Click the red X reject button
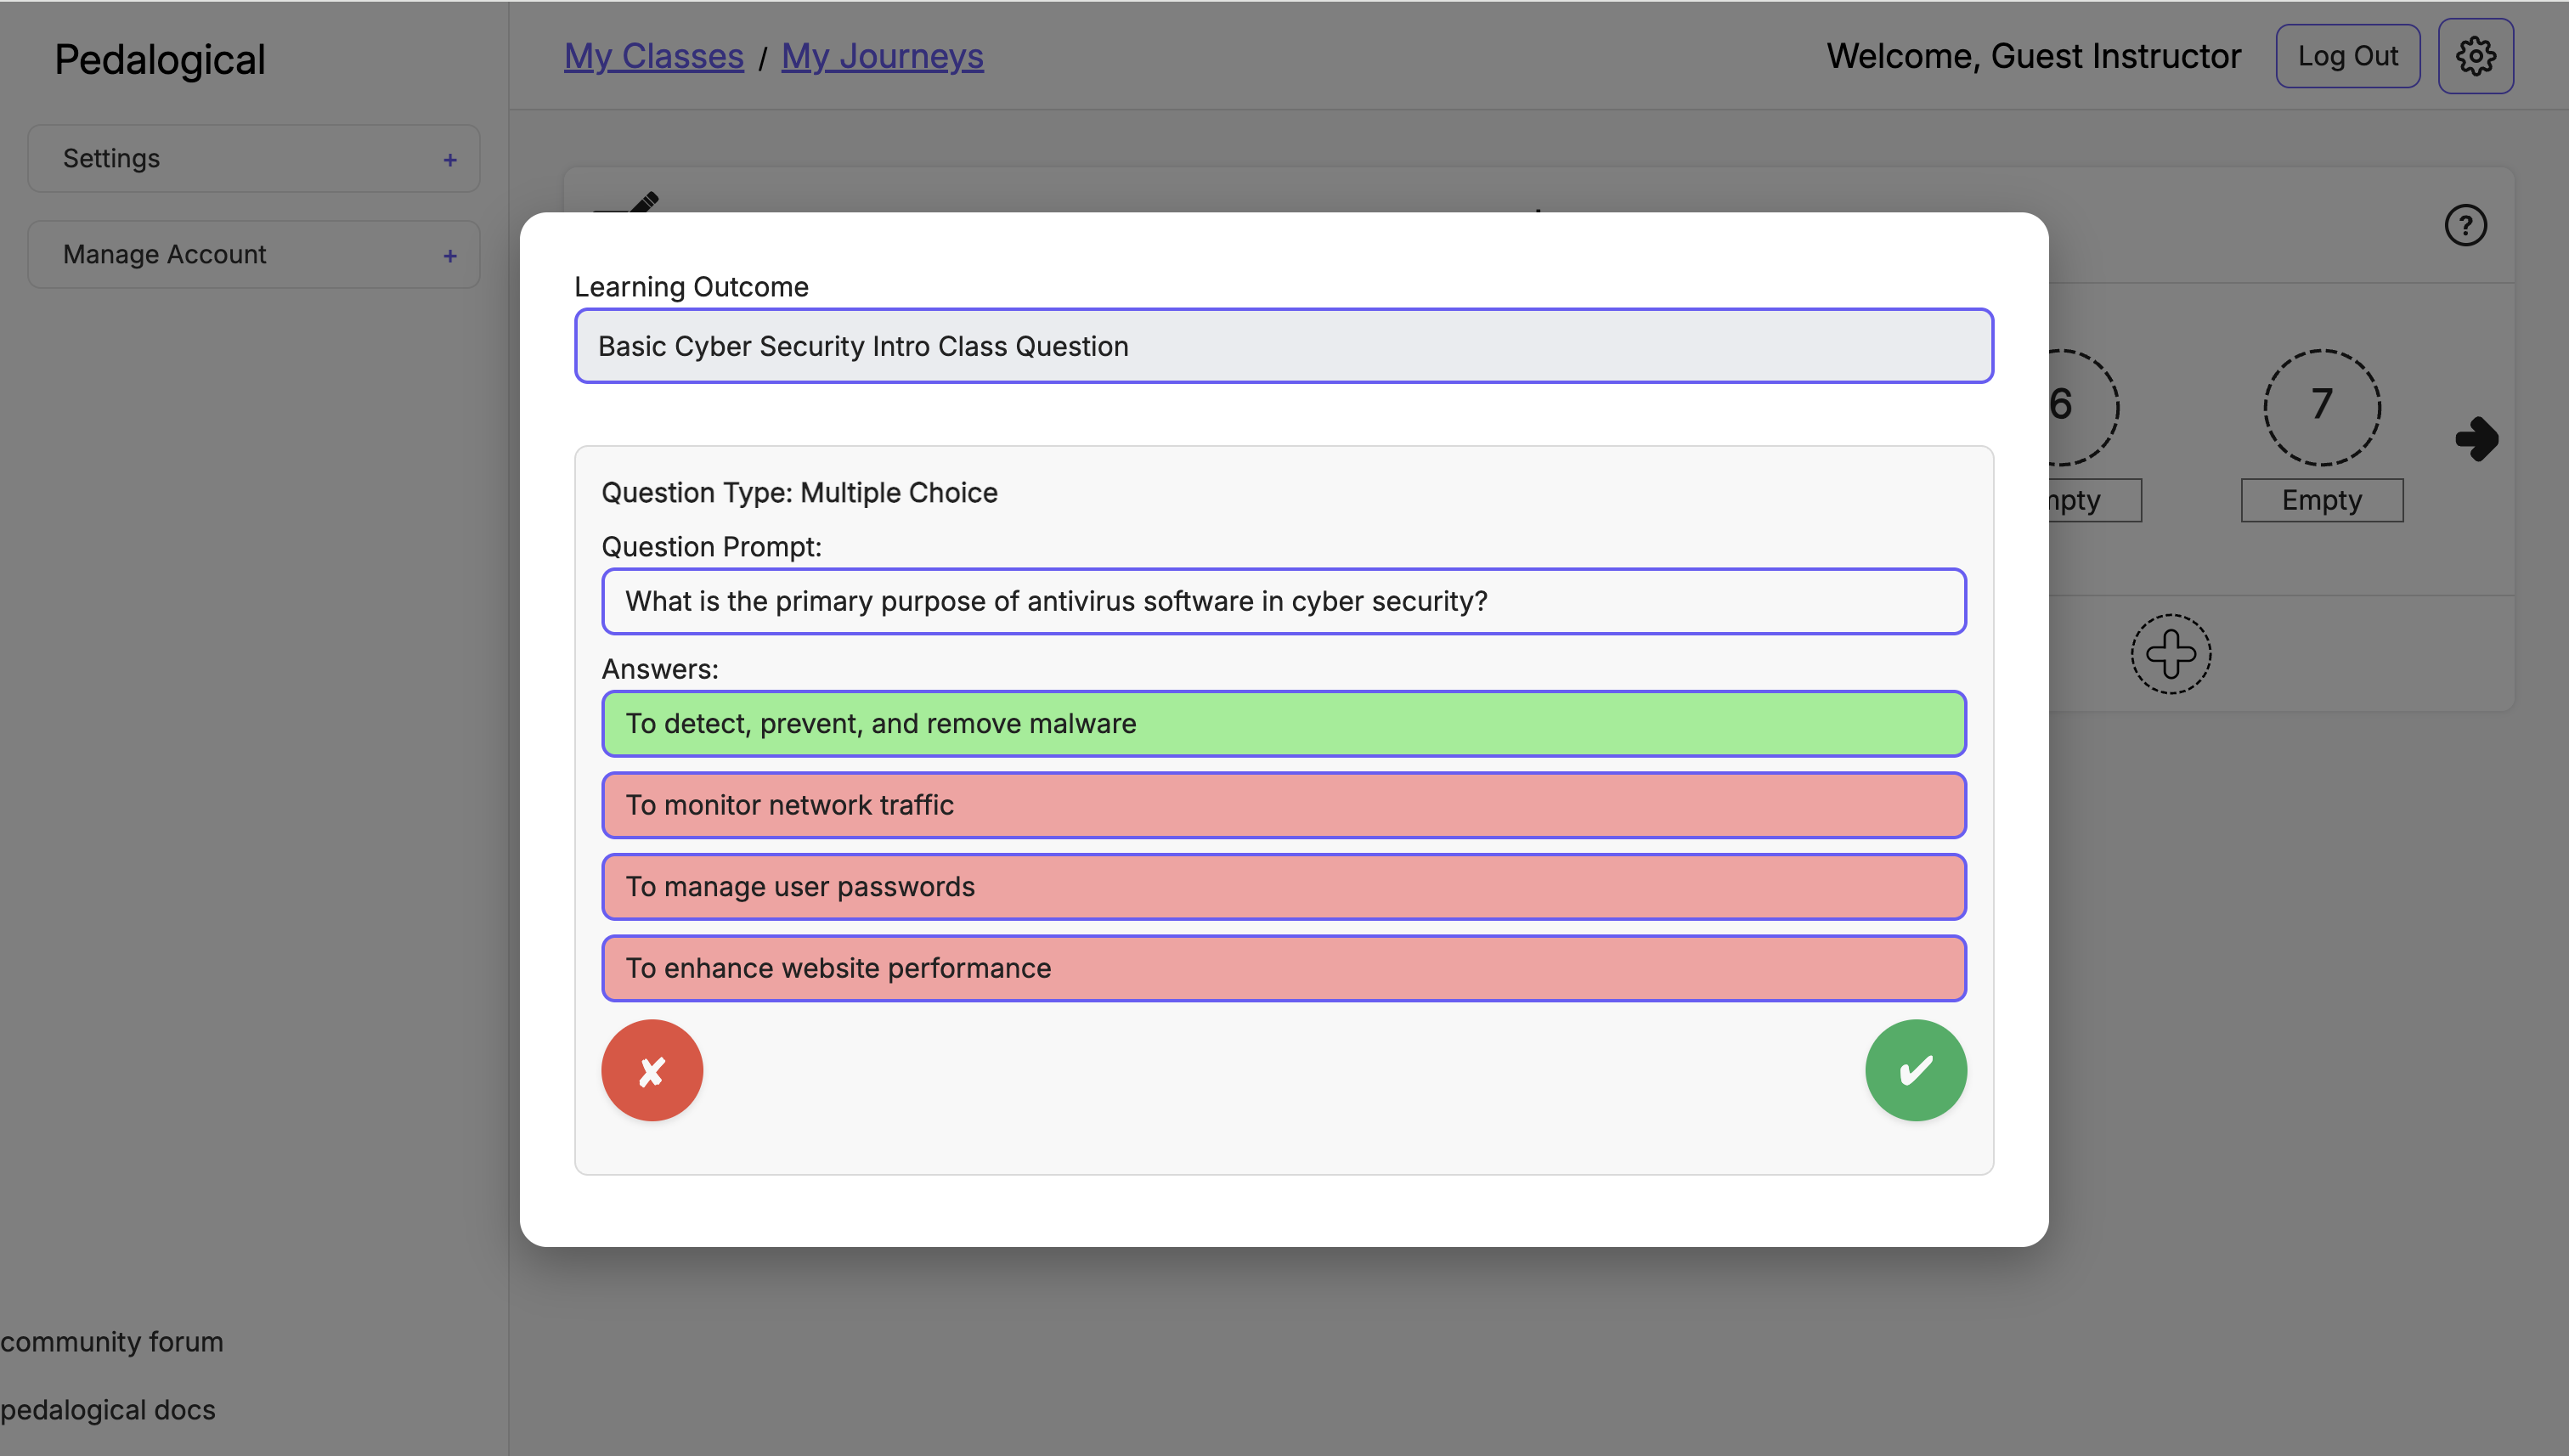Screen dimensions: 2569x1456 click(x=652, y=1070)
